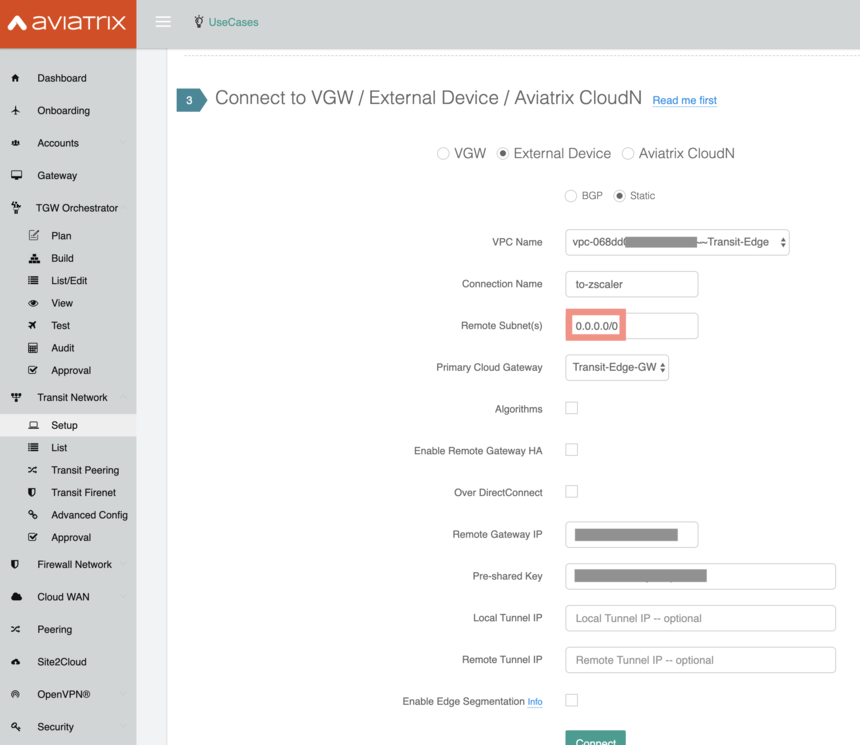860x745 pixels.
Task: Click the Setup laptop icon
Action: [33, 425]
